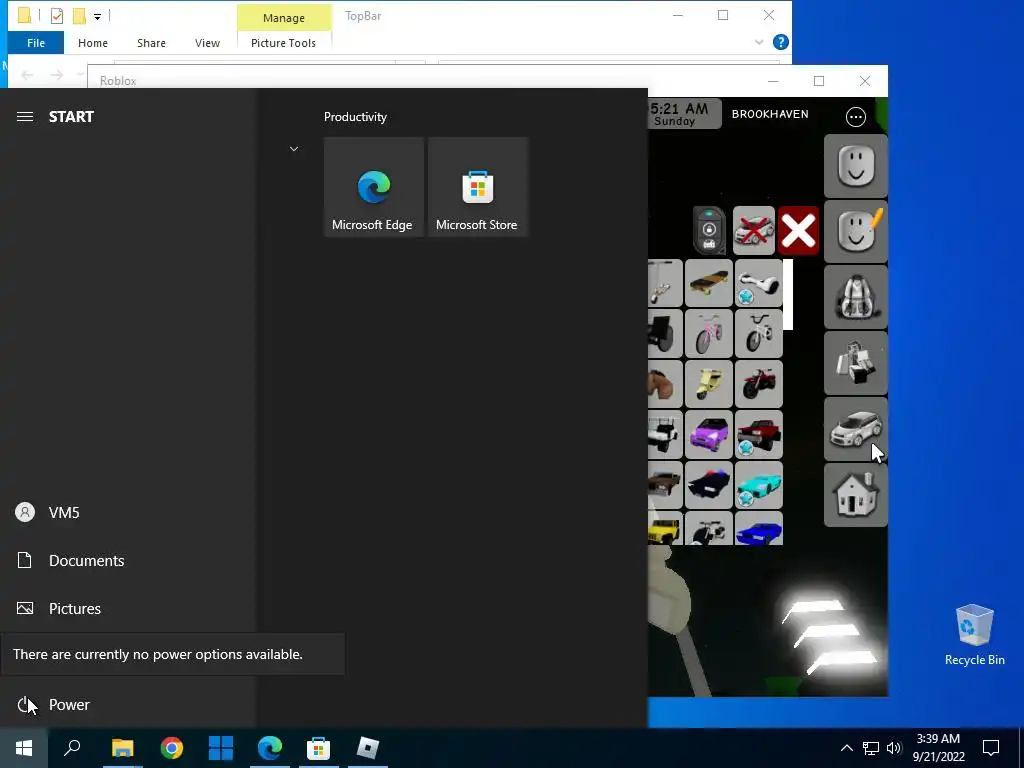The height and width of the screenshot is (768, 1024).
Task: Open Documents from Start menu
Action: pyautogui.click(x=128, y=560)
